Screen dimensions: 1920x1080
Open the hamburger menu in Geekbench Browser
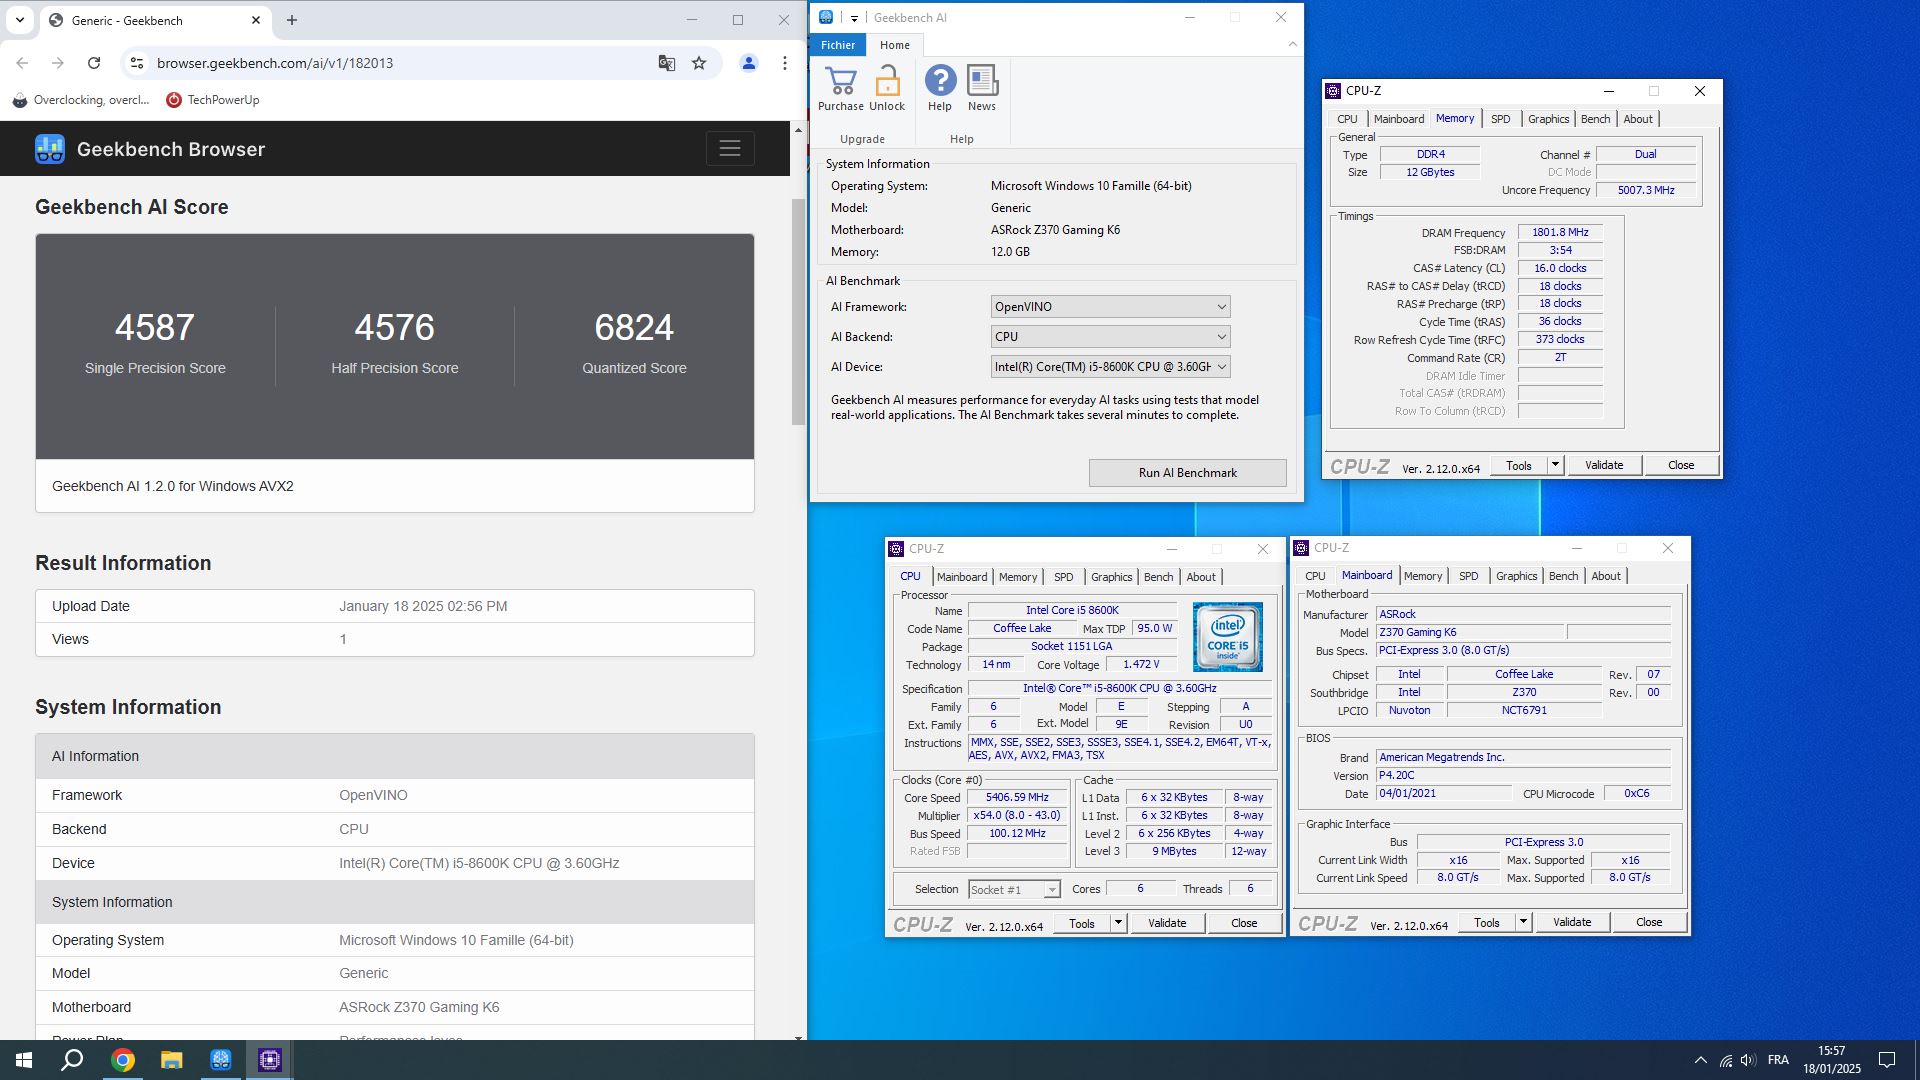pyautogui.click(x=730, y=148)
